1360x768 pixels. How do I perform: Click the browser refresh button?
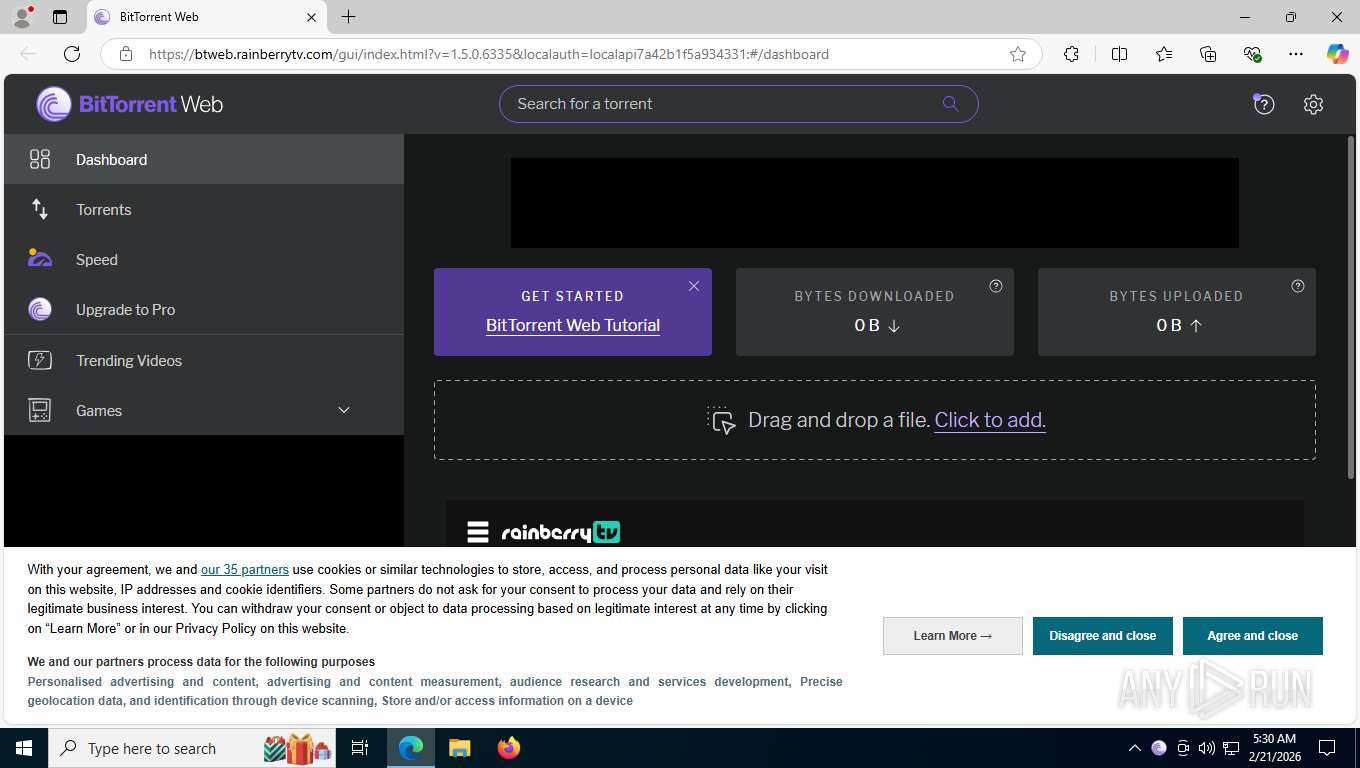pyautogui.click(x=72, y=54)
